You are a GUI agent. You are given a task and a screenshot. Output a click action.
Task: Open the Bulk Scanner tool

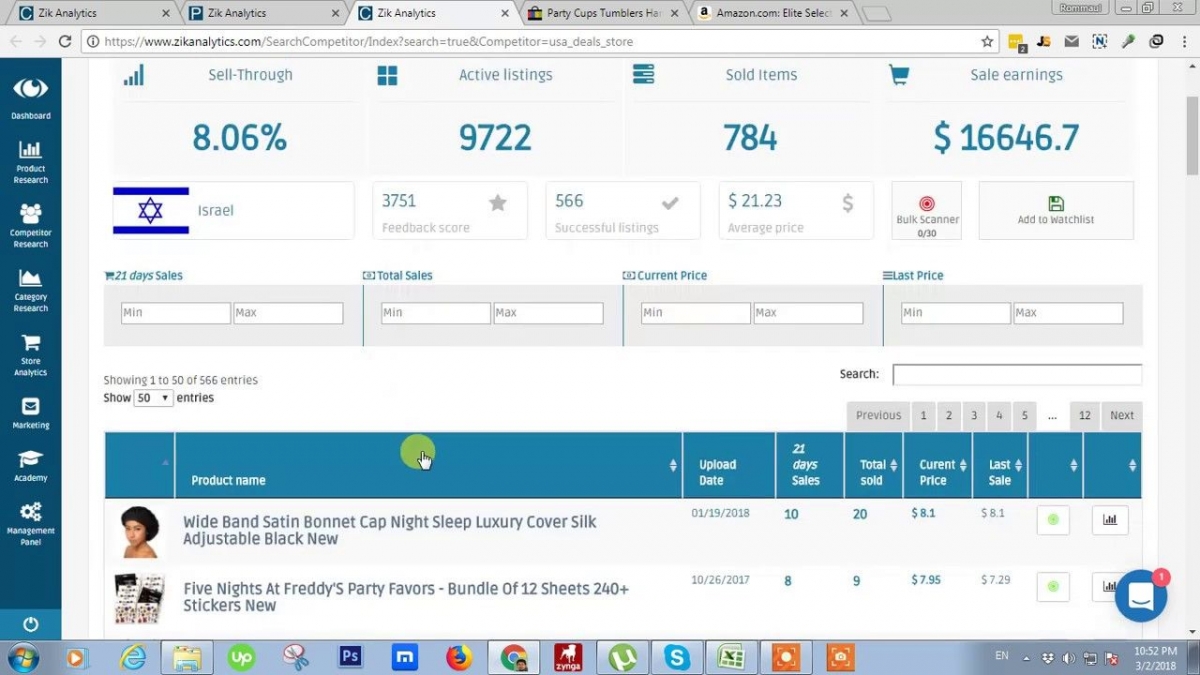pyautogui.click(x=926, y=208)
